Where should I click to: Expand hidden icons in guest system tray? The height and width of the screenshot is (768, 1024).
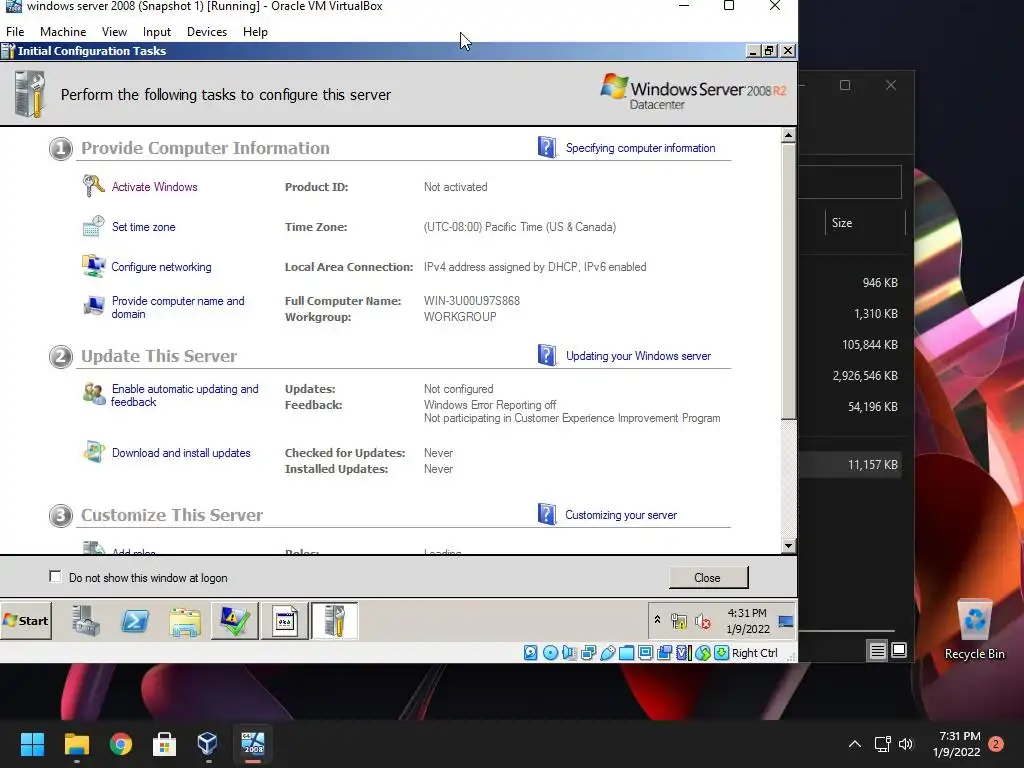pos(658,620)
